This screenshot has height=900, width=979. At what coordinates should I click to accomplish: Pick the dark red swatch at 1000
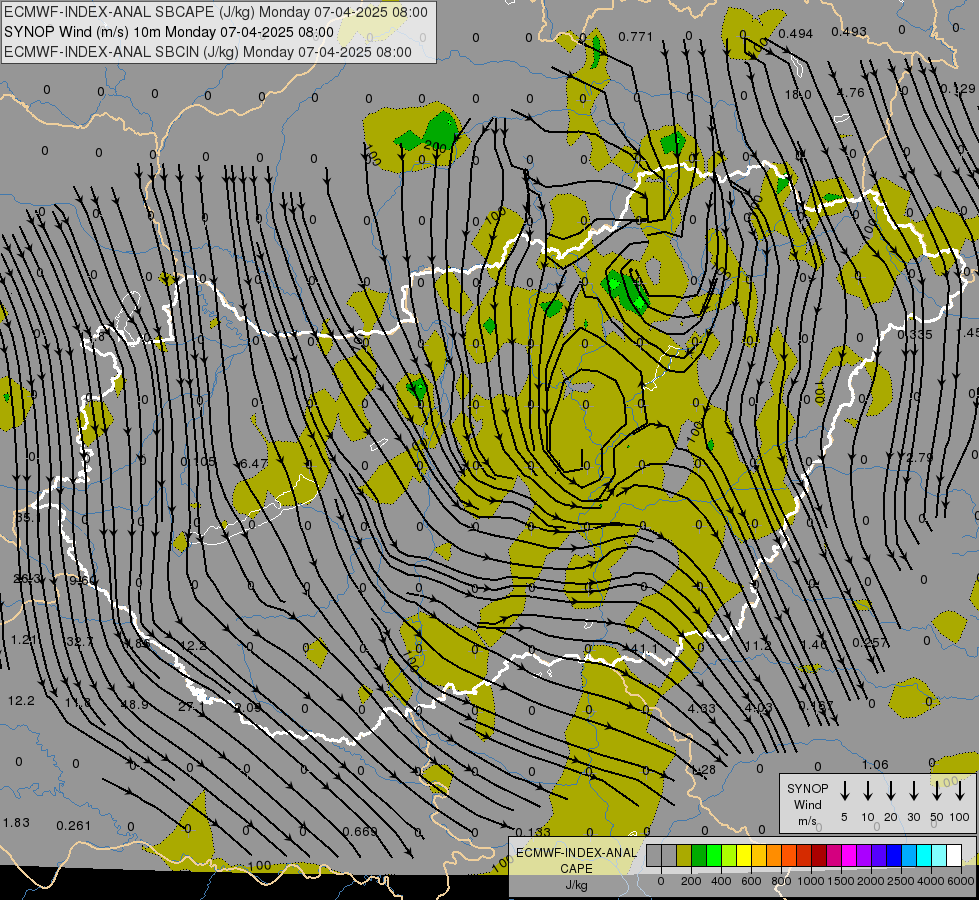click(819, 856)
